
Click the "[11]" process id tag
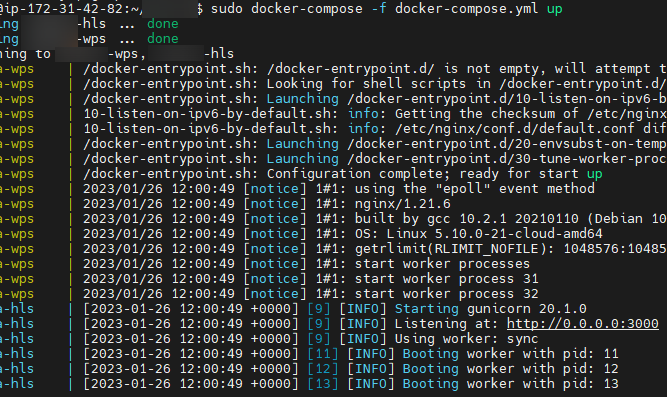pyautogui.click(x=323, y=354)
